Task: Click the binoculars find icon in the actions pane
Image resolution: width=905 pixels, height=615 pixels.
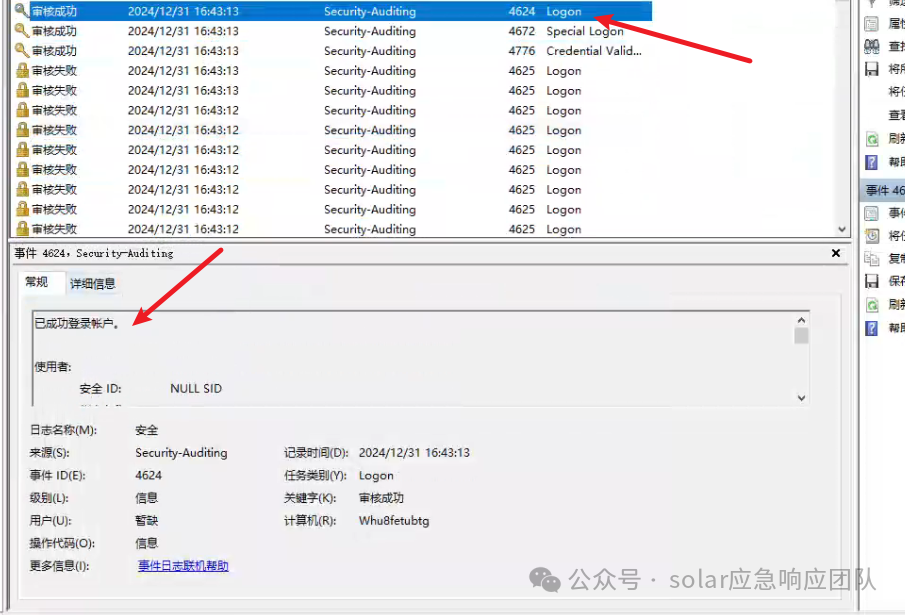Action: pos(872,46)
